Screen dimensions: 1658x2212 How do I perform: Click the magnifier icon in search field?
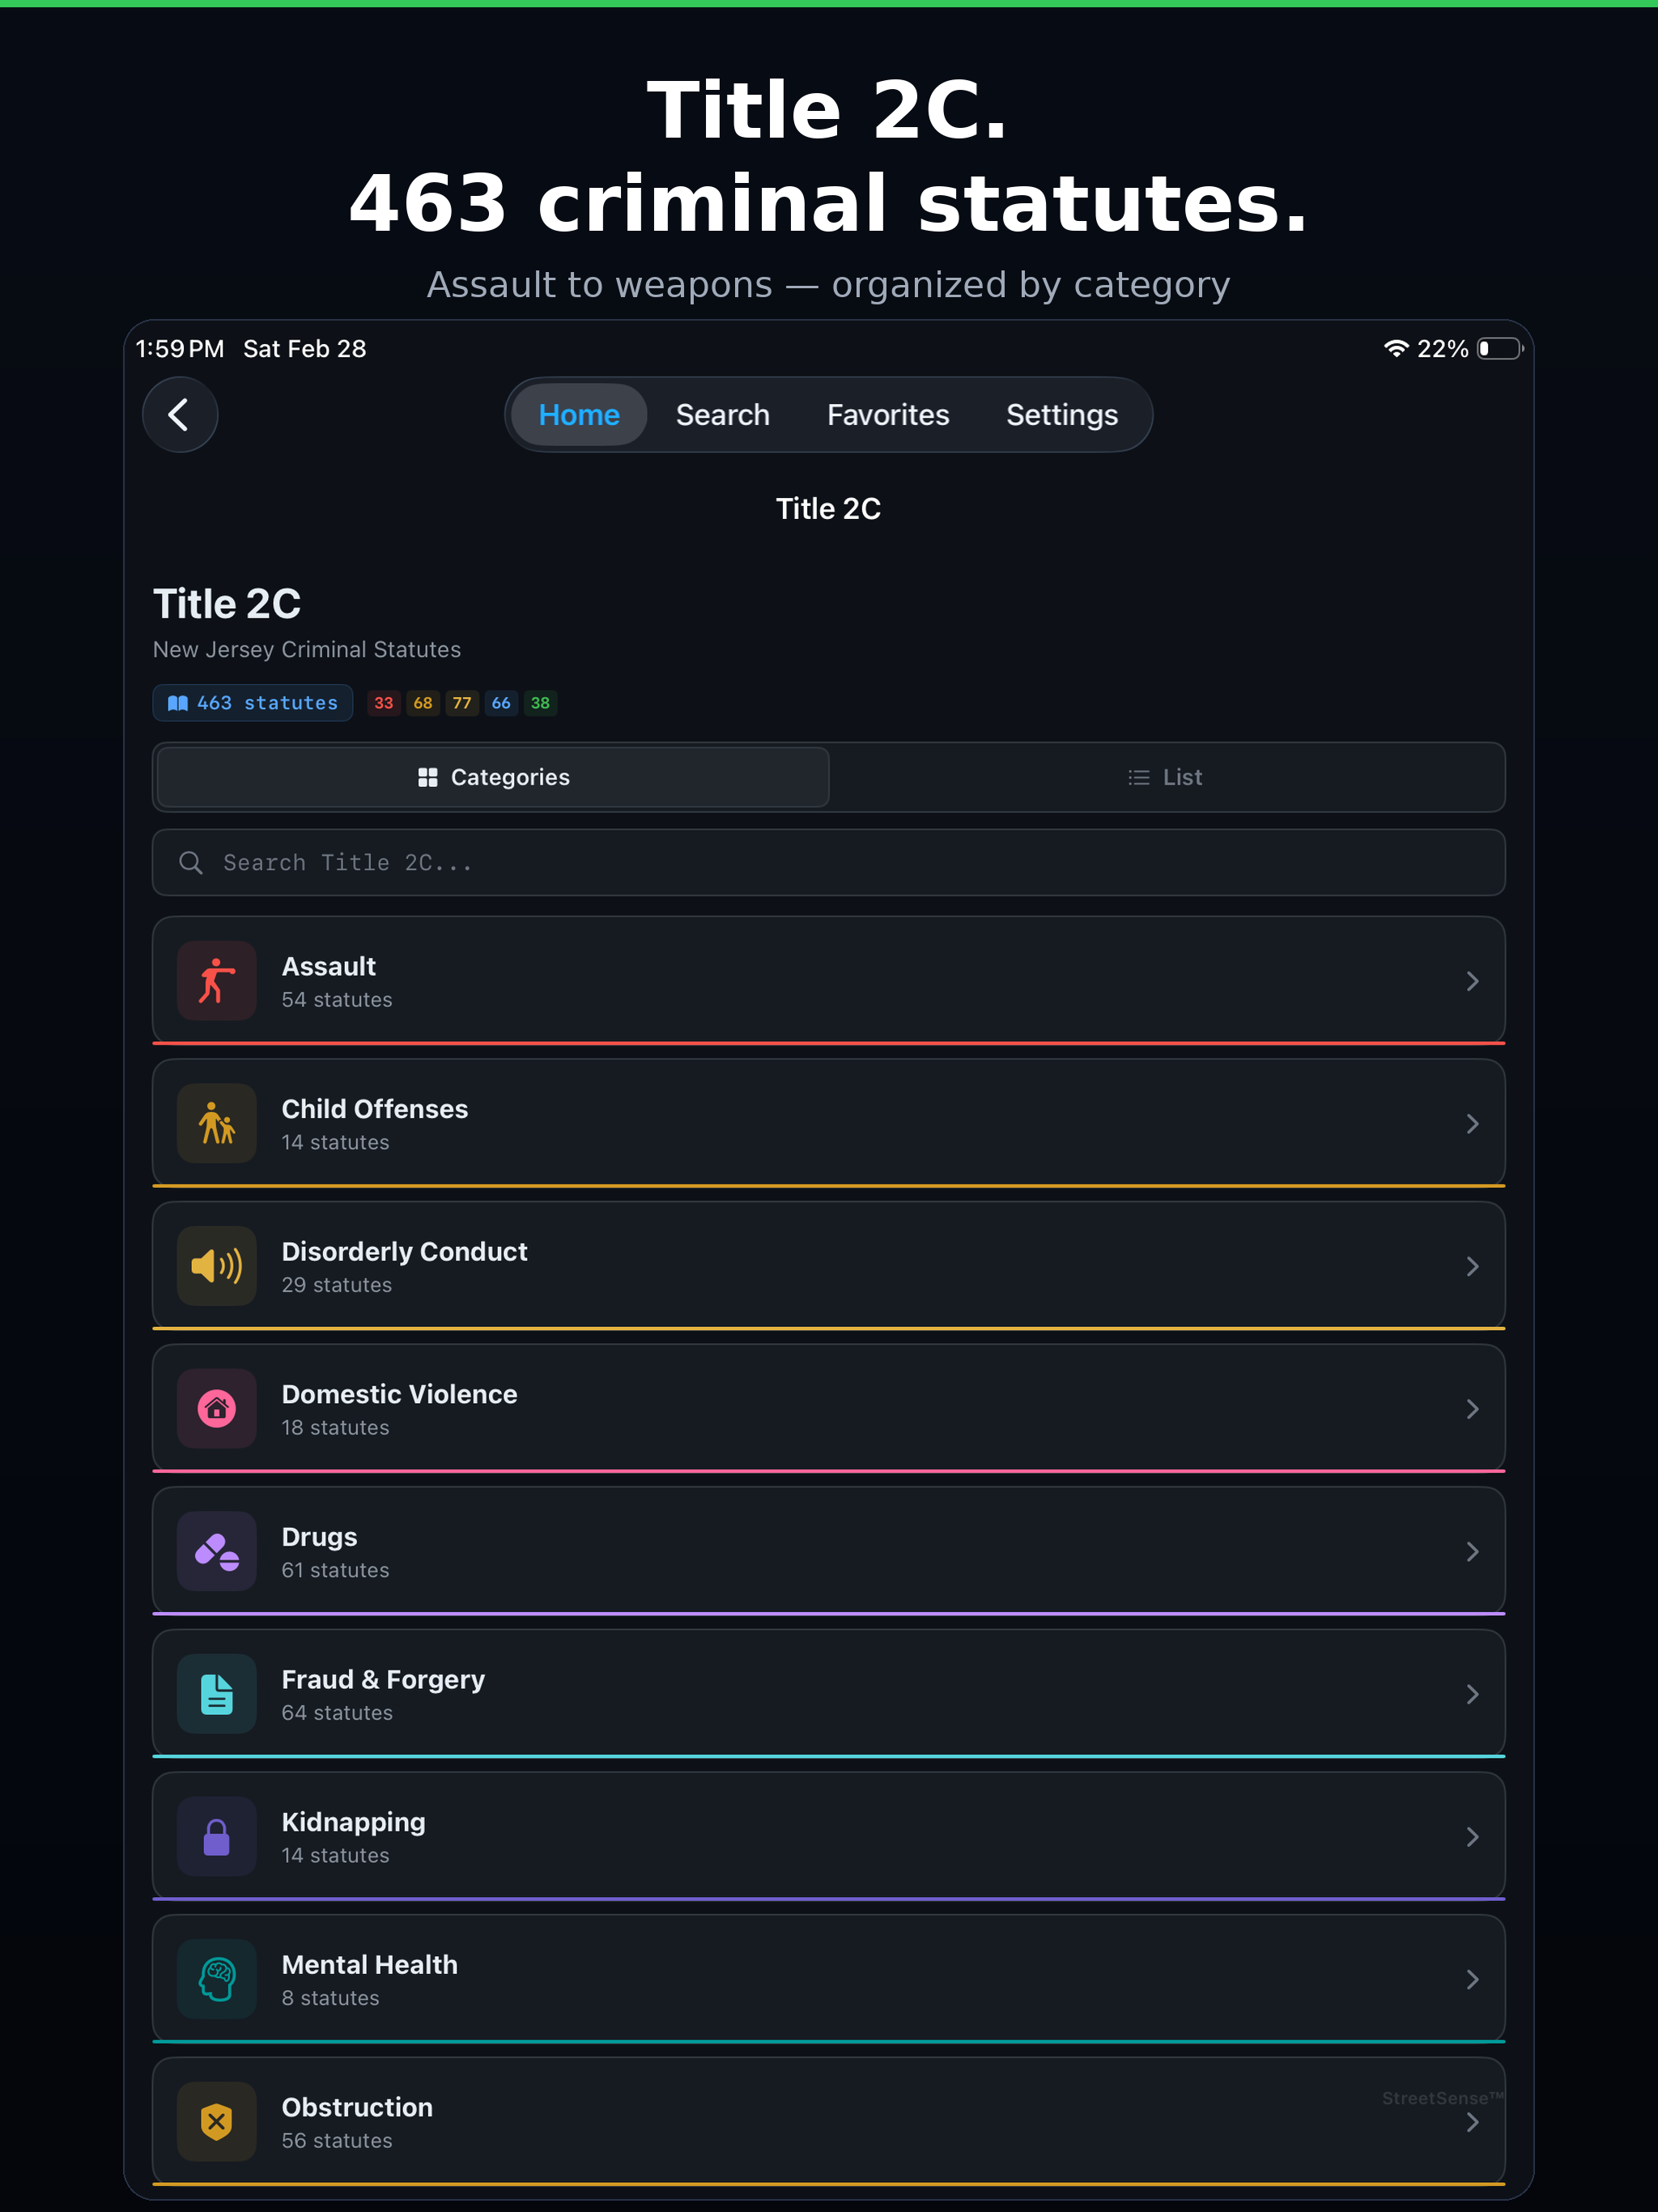191,863
